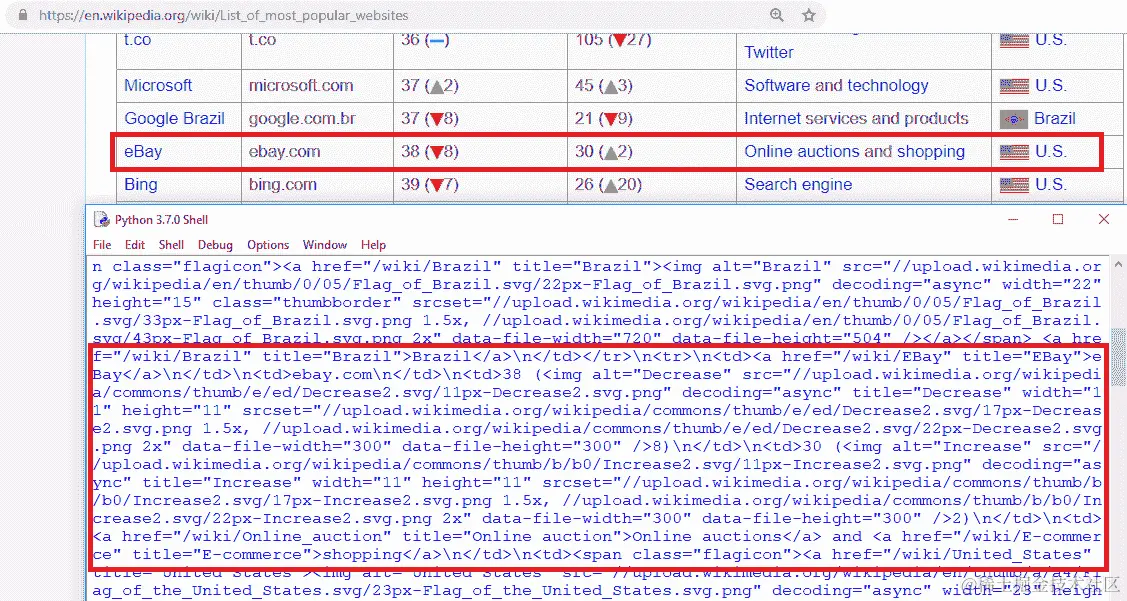
Task: Click the increase arrow beside Microsoft's 37
Action: click(435, 86)
